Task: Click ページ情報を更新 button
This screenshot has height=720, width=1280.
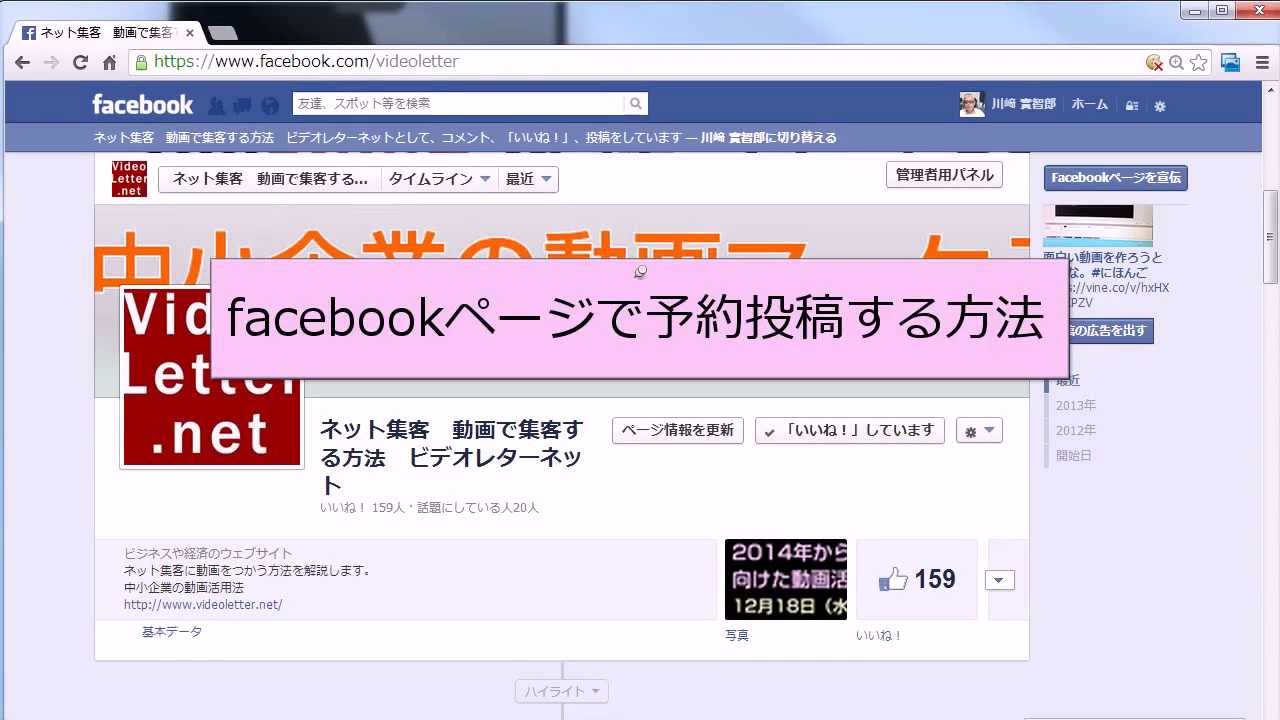Action: (x=678, y=431)
